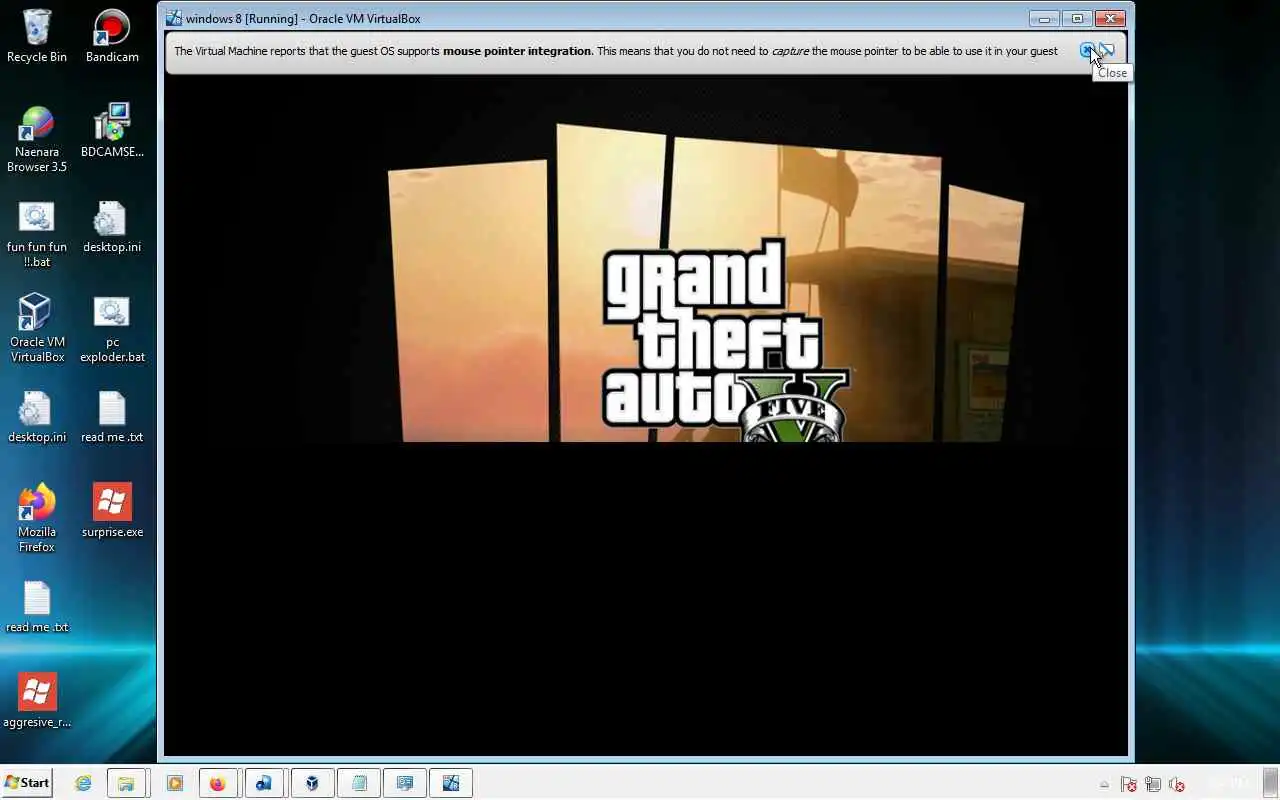
Task: Open the Recycle Bin desktop icon
Action: click(37, 36)
